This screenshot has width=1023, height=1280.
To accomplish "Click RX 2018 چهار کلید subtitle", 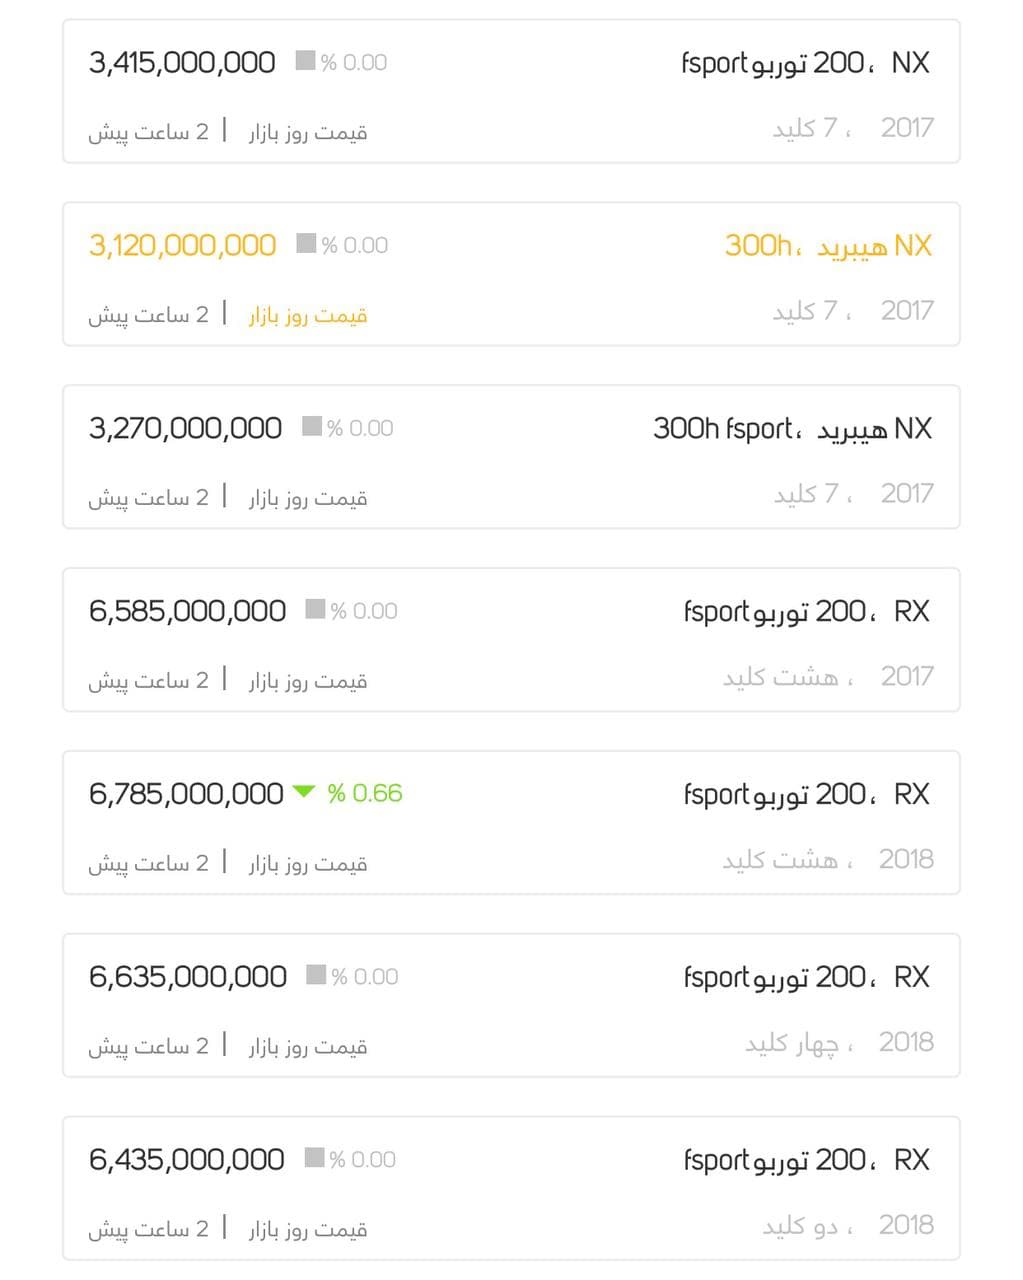I will pyautogui.click(x=838, y=1043).
